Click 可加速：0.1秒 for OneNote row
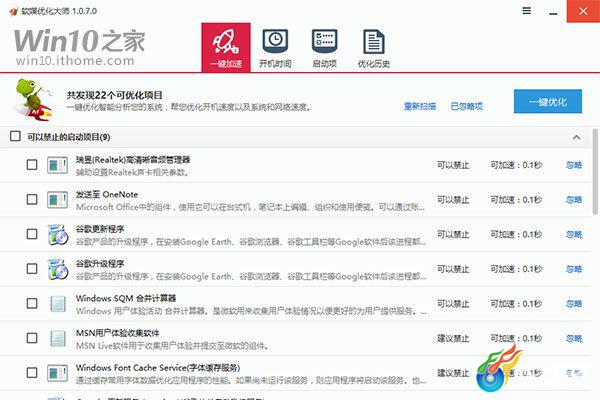The height and width of the screenshot is (400, 600). 516,199
